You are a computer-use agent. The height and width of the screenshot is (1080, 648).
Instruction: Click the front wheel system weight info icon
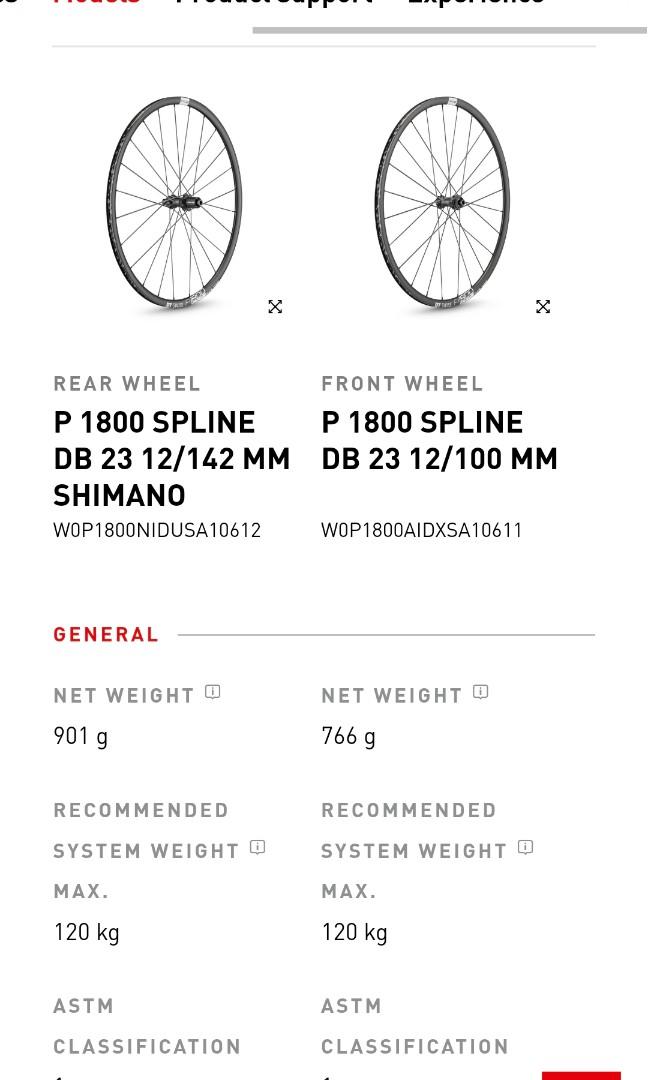(x=525, y=847)
